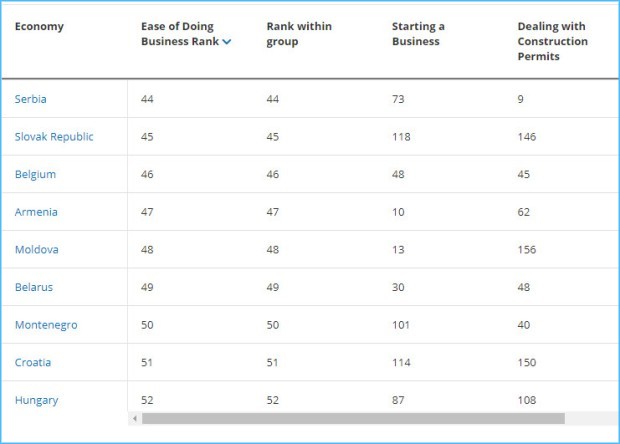Click Croatia's Ease of Doing Business rank 51
The height and width of the screenshot is (444, 620).
click(x=147, y=362)
